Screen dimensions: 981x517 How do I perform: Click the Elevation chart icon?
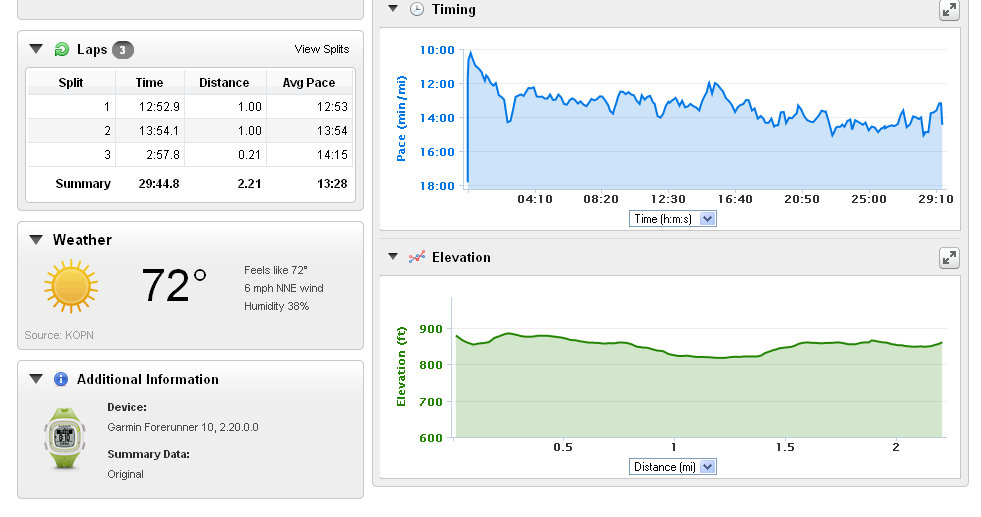417,257
